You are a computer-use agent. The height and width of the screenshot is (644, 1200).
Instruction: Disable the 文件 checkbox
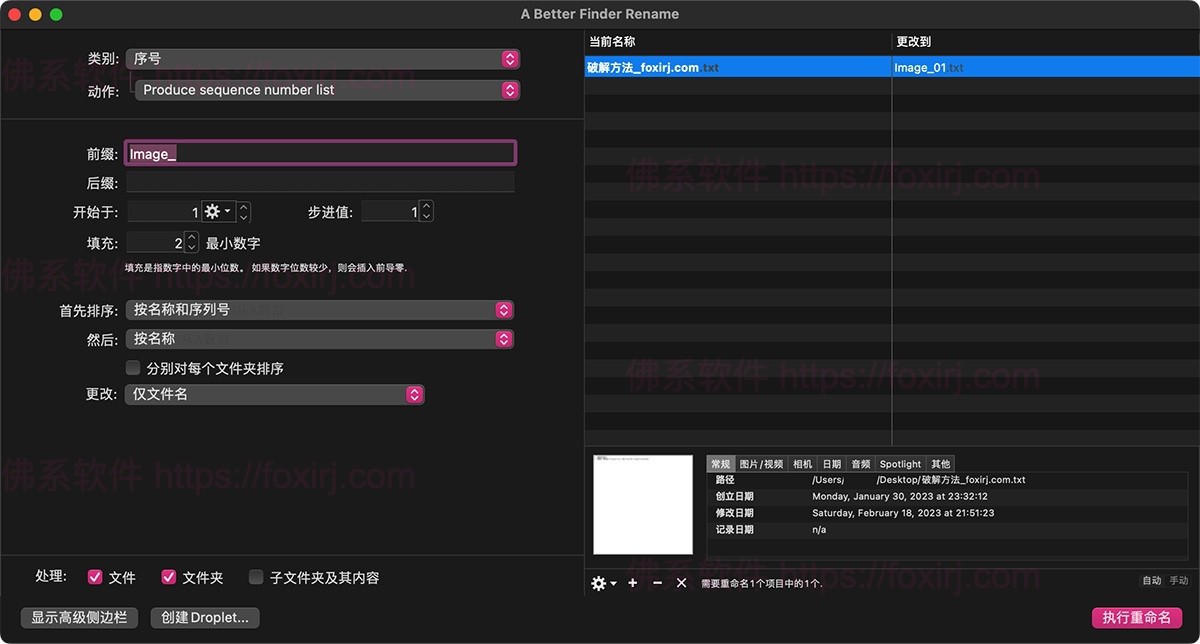click(x=97, y=577)
